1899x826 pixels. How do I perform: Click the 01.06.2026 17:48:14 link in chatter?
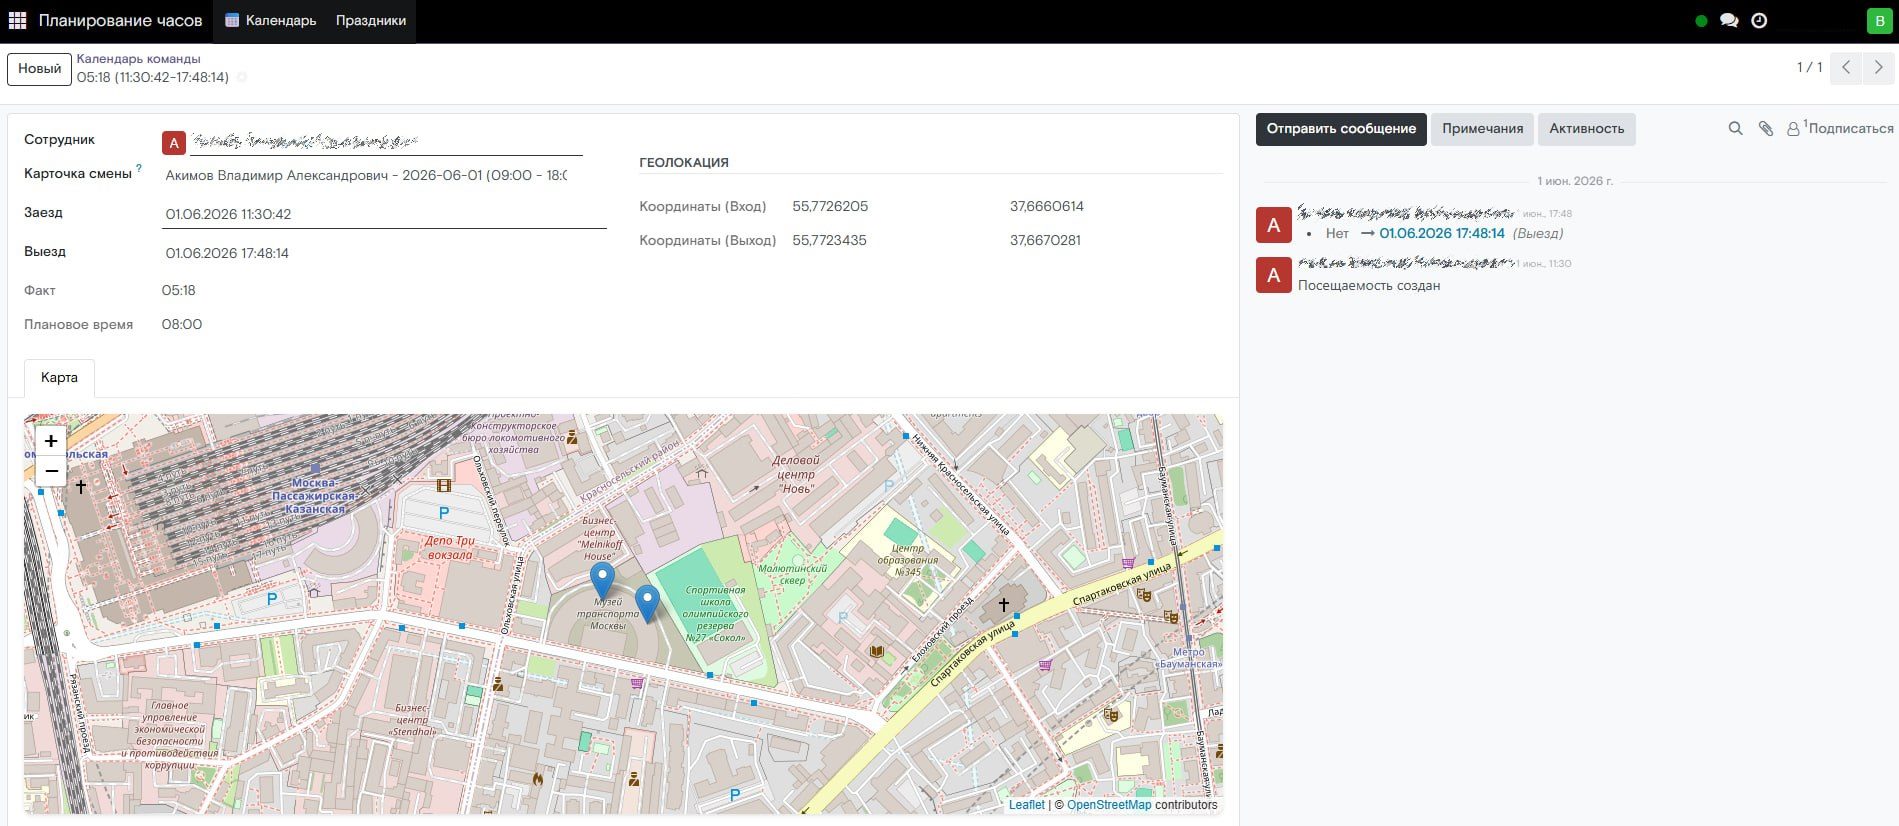[x=1442, y=233]
